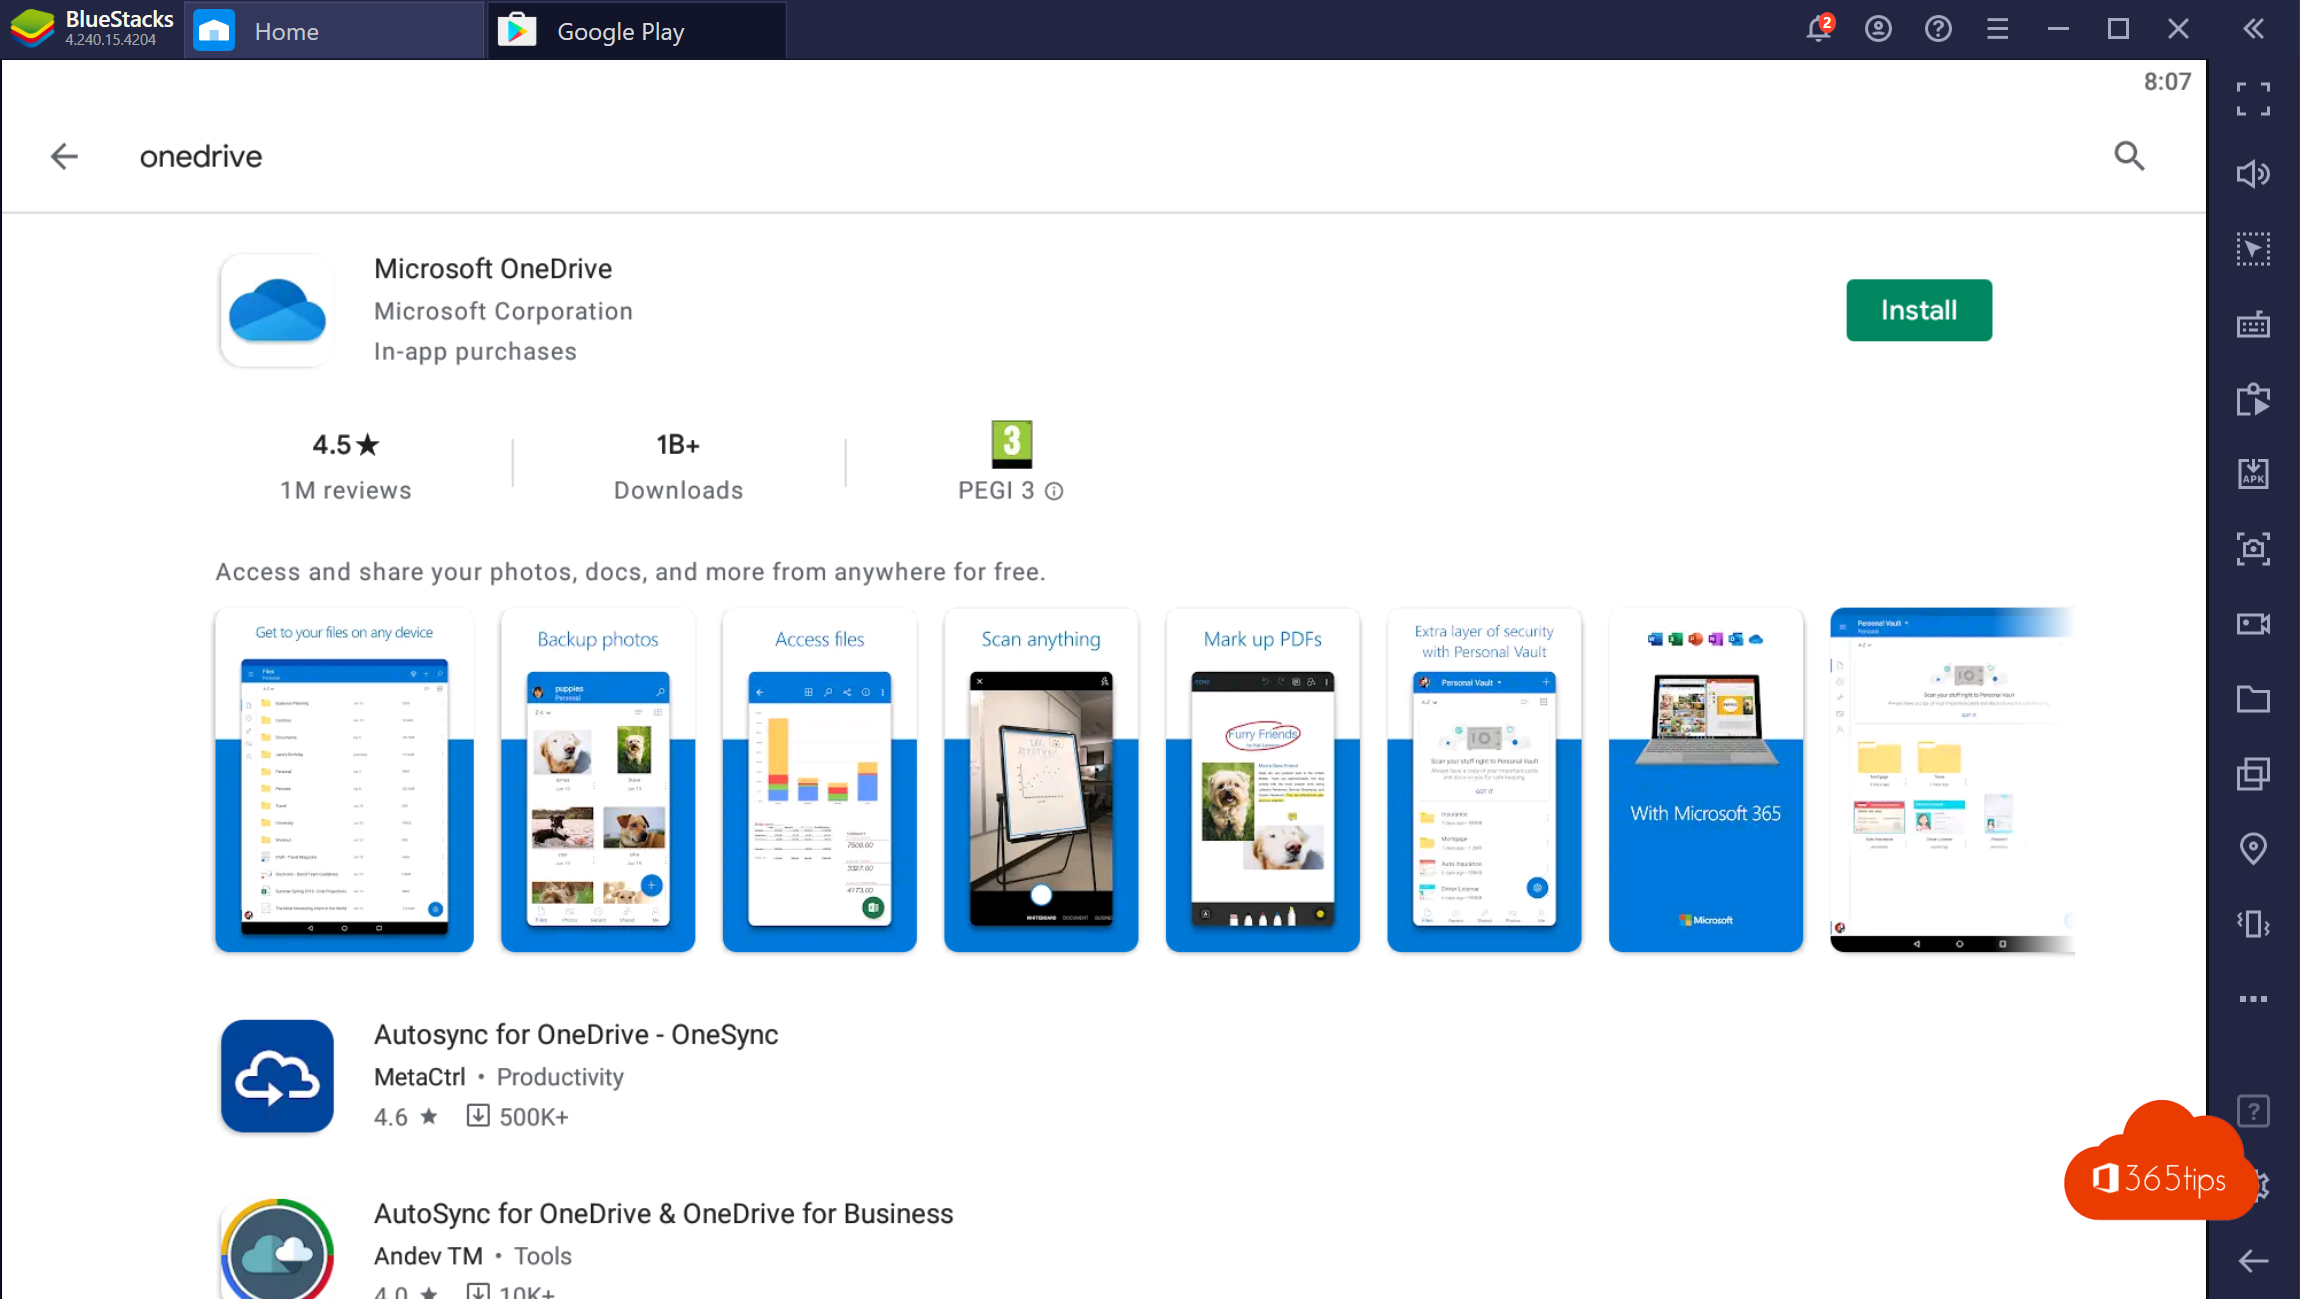Click the BlueStacks video record icon
Screen dimensions: 2300x1299
[x=2256, y=624]
